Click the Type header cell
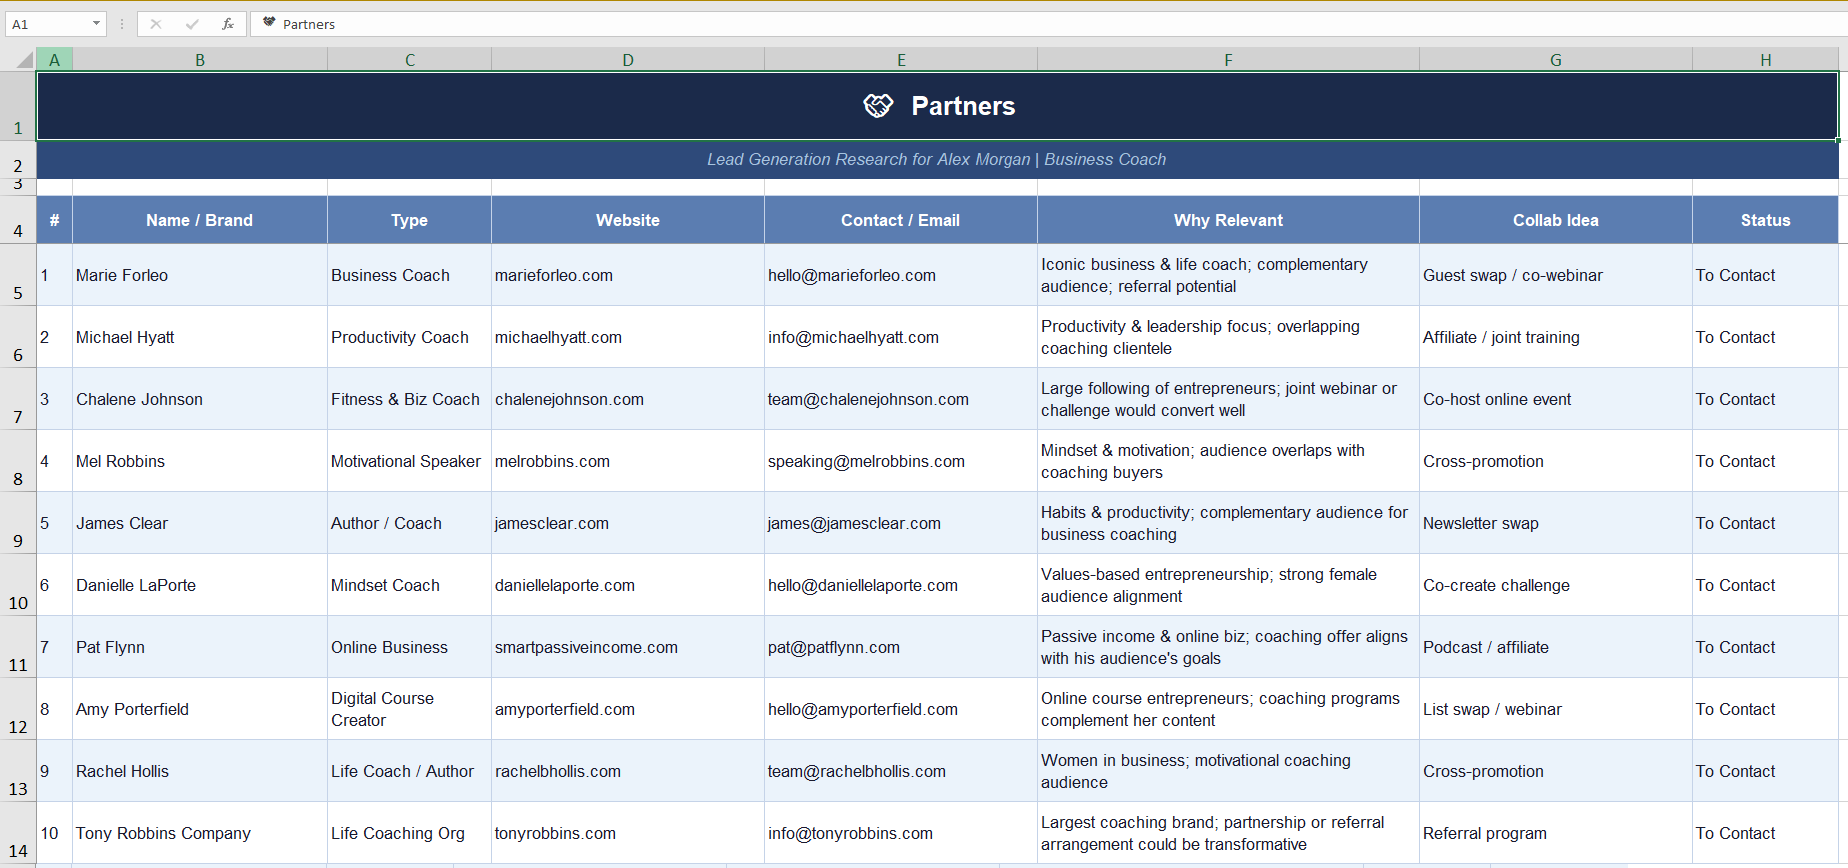This screenshot has height=868, width=1848. [410, 220]
